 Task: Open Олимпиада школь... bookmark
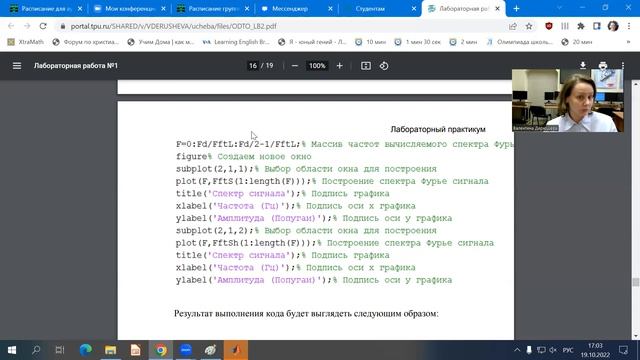tap(520, 42)
